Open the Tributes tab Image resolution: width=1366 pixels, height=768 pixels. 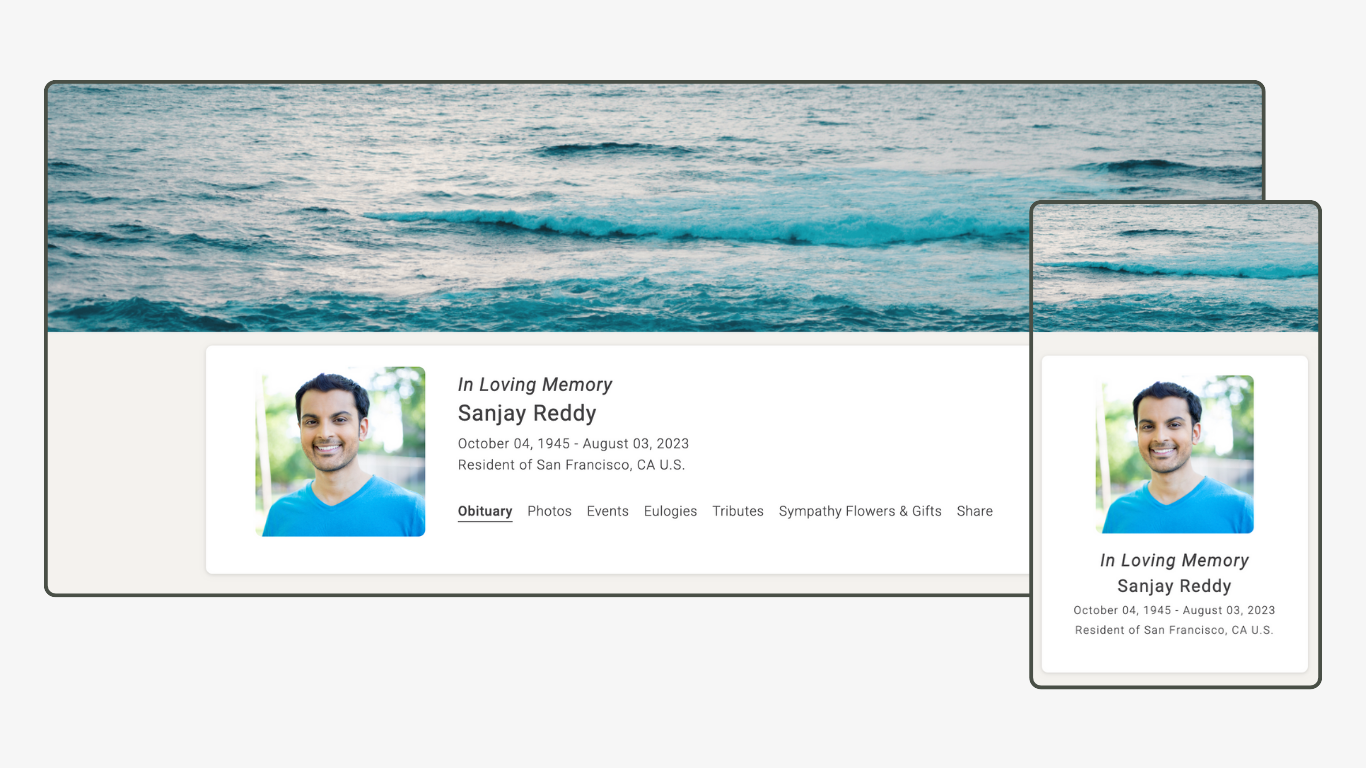738,511
